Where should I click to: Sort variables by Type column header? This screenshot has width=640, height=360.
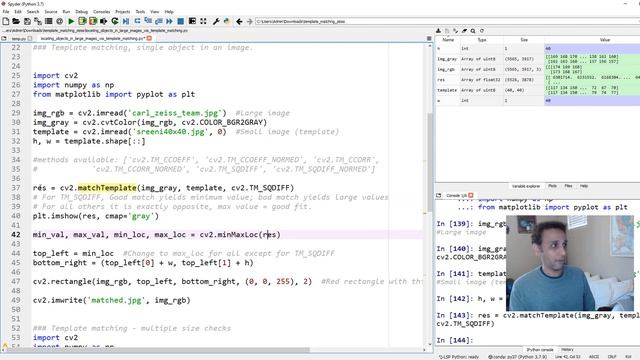pyautogui.click(x=482, y=40)
